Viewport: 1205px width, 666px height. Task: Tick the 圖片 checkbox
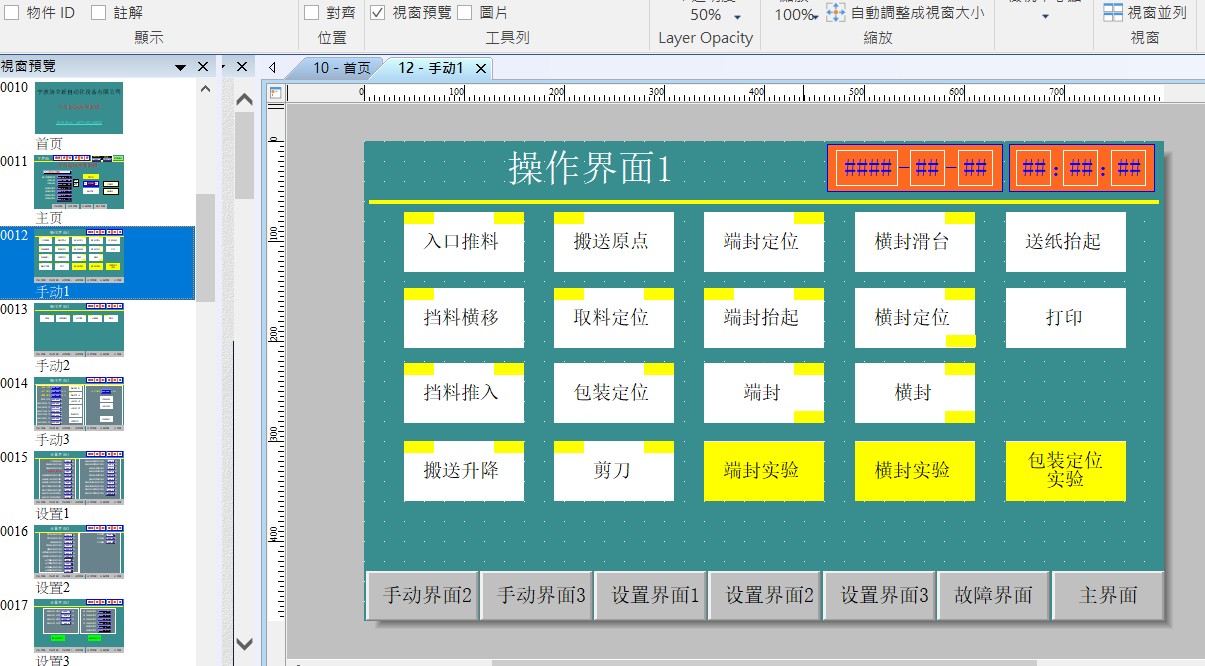(x=465, y=13)
